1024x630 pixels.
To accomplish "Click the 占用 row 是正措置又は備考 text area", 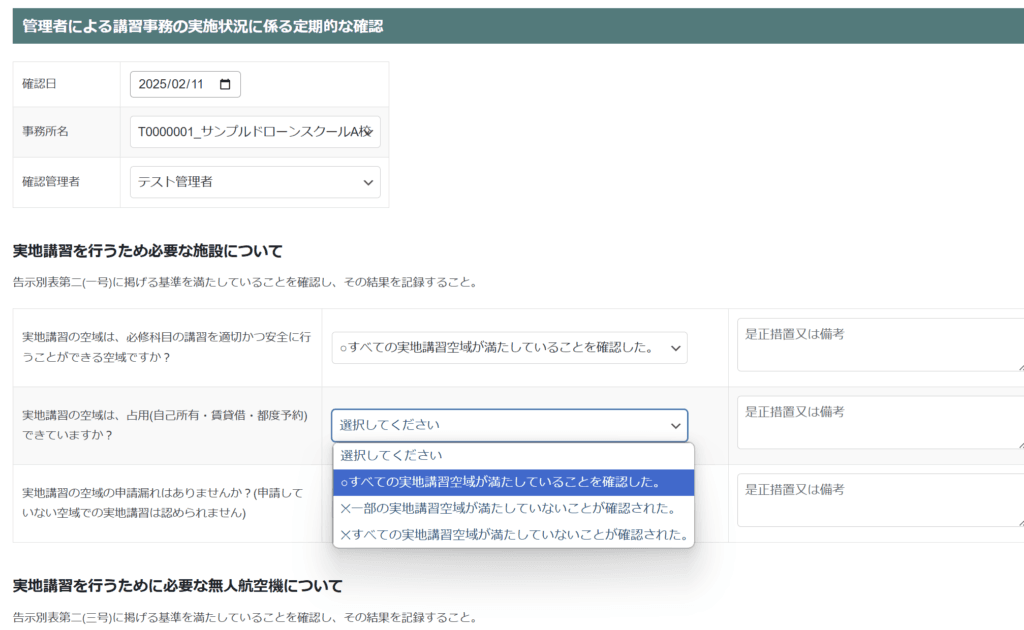I will click(878, 422).
